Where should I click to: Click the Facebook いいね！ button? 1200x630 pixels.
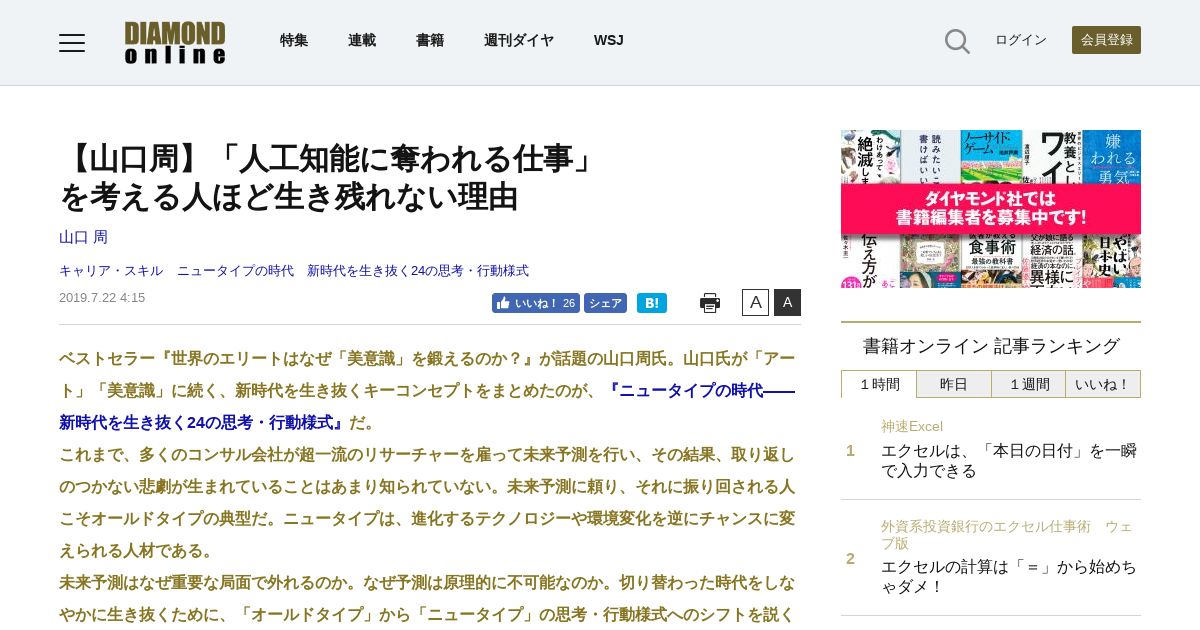coord(535,303)
